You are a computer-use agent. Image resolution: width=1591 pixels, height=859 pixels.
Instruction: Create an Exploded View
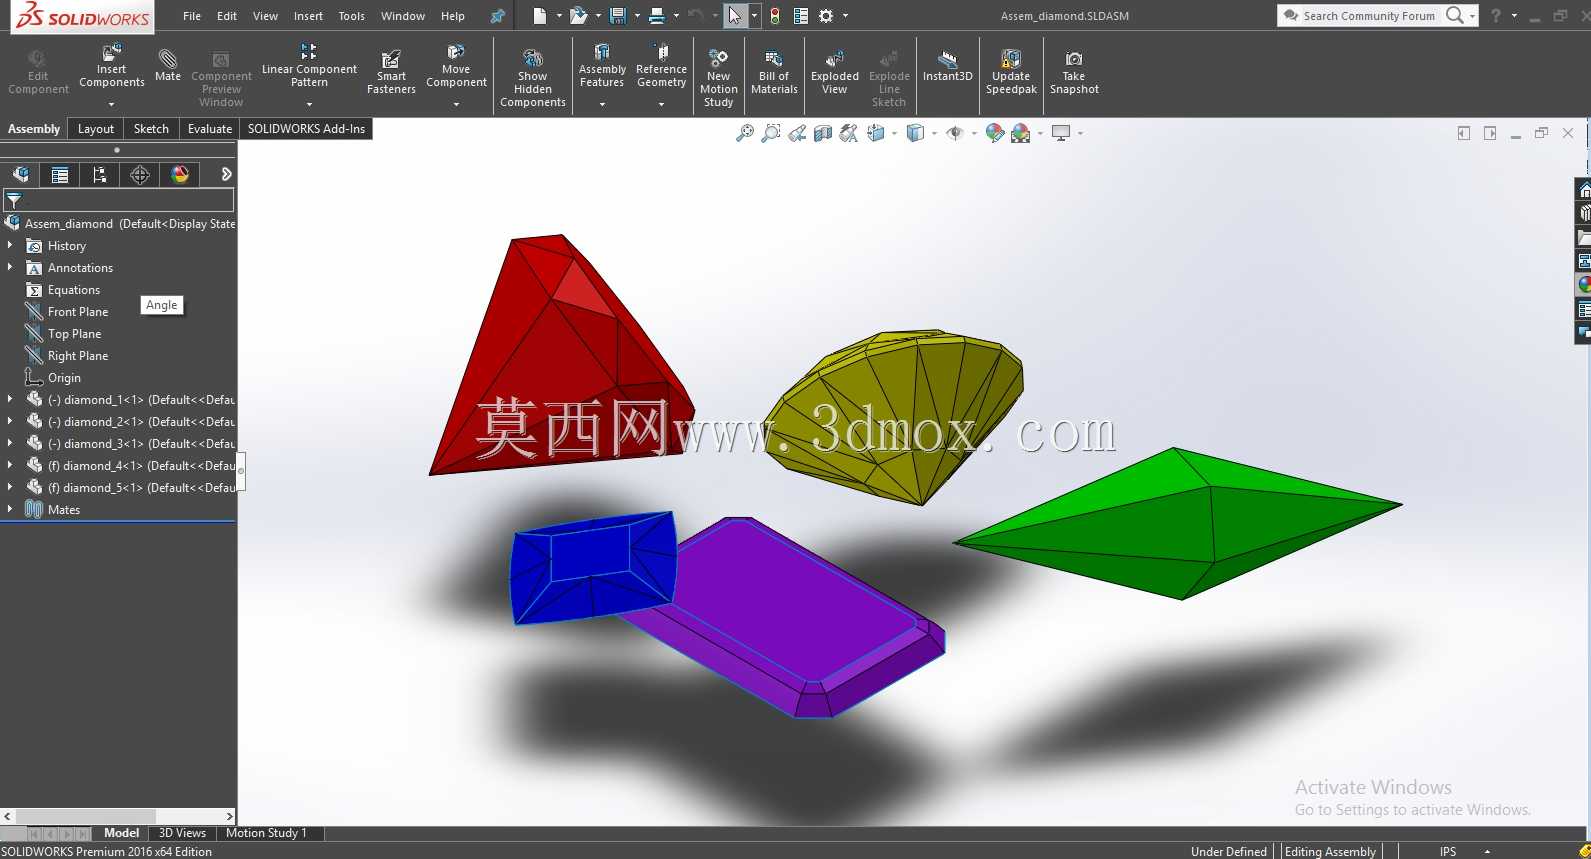click(835, 72)
